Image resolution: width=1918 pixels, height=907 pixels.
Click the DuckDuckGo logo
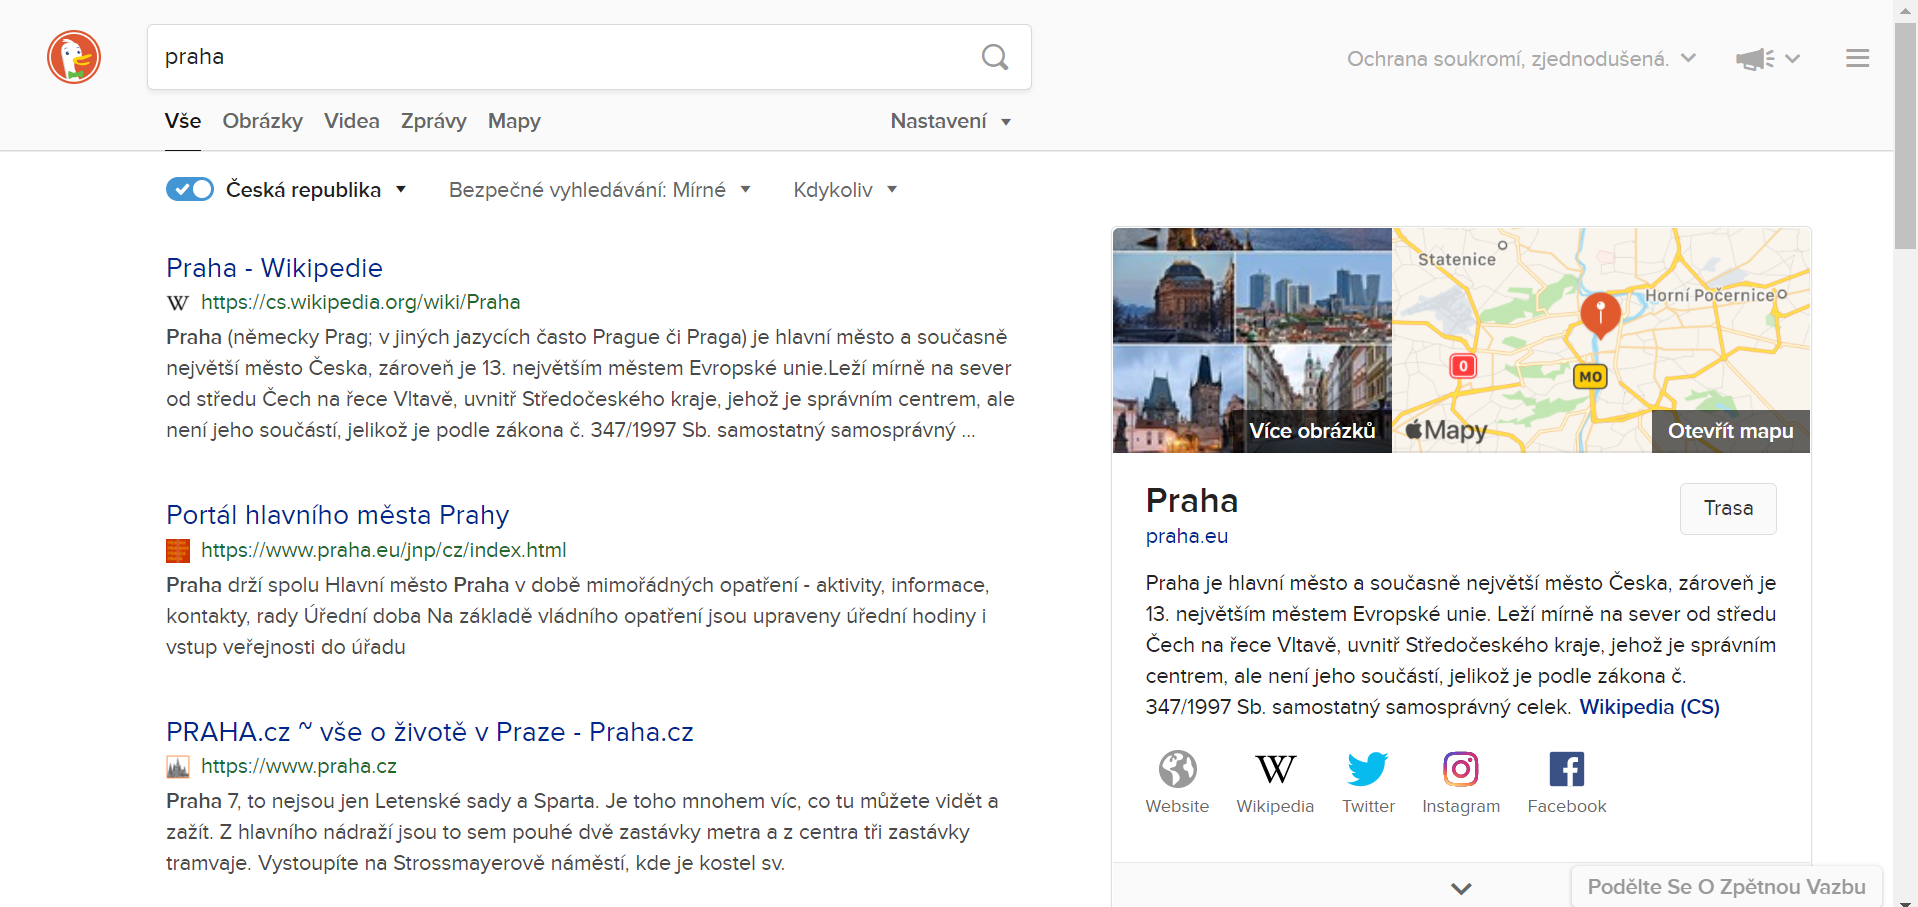pos(74,57)
